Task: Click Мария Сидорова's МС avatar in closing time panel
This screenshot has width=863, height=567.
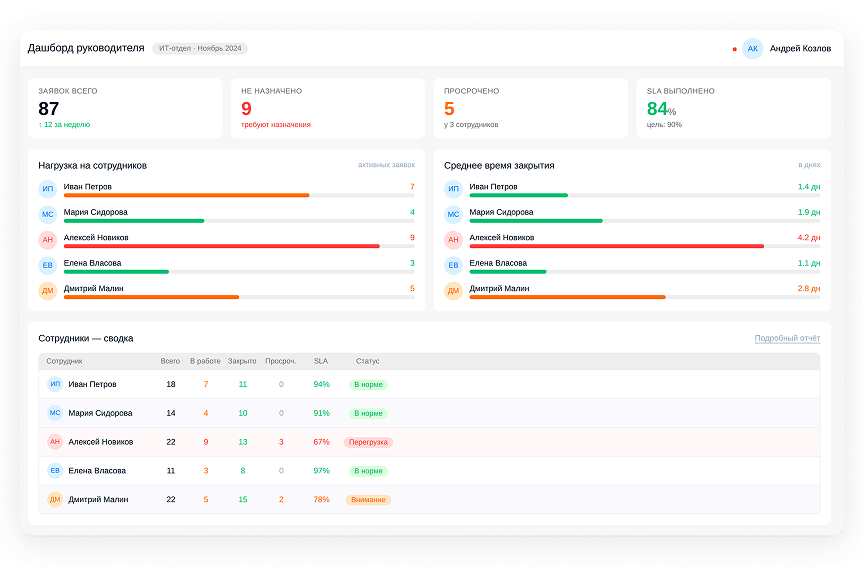Action: click(x=453, y=214)
